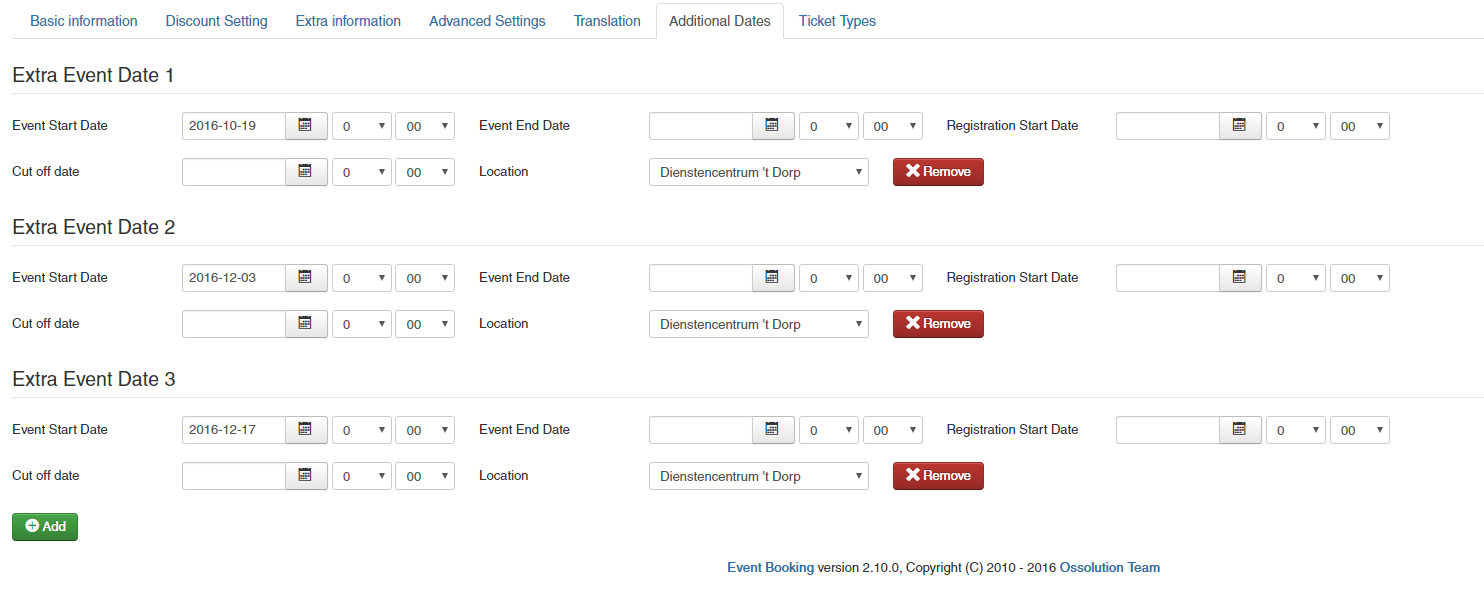Follow the Ossolution Team link
Viewport: 1484px width, 591px height.
point(1109,567)
